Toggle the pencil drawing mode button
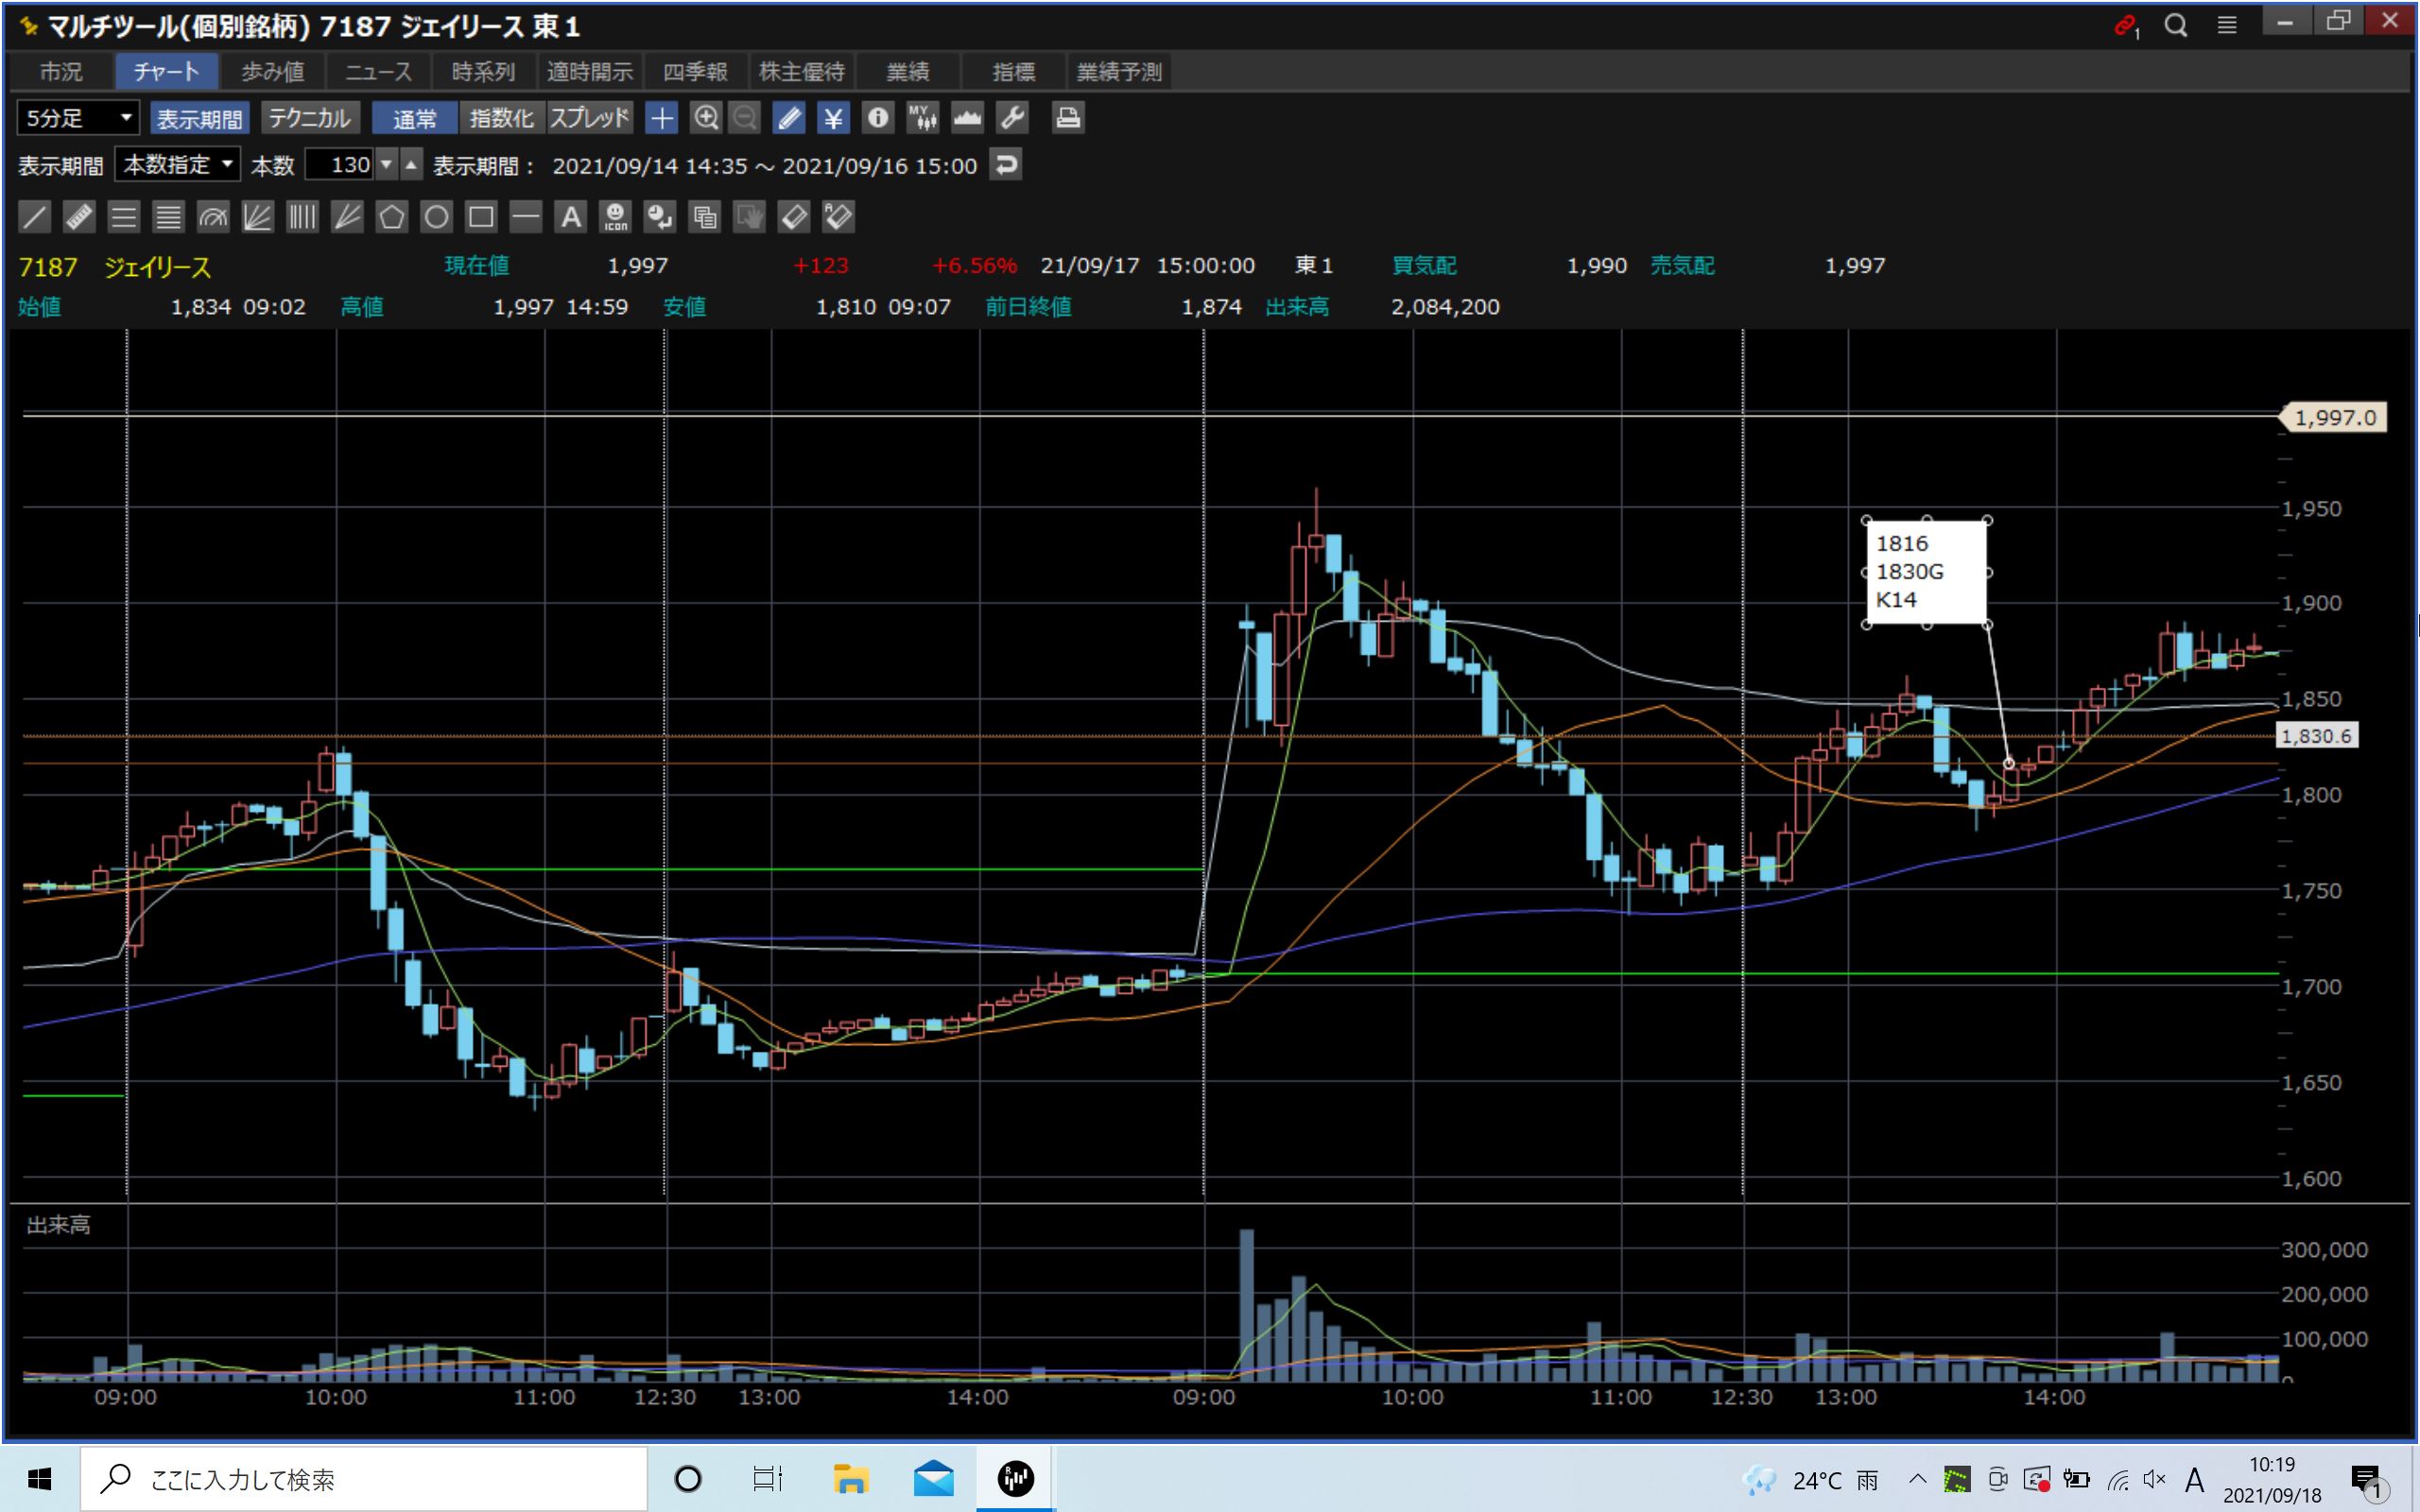 [789, 118]
